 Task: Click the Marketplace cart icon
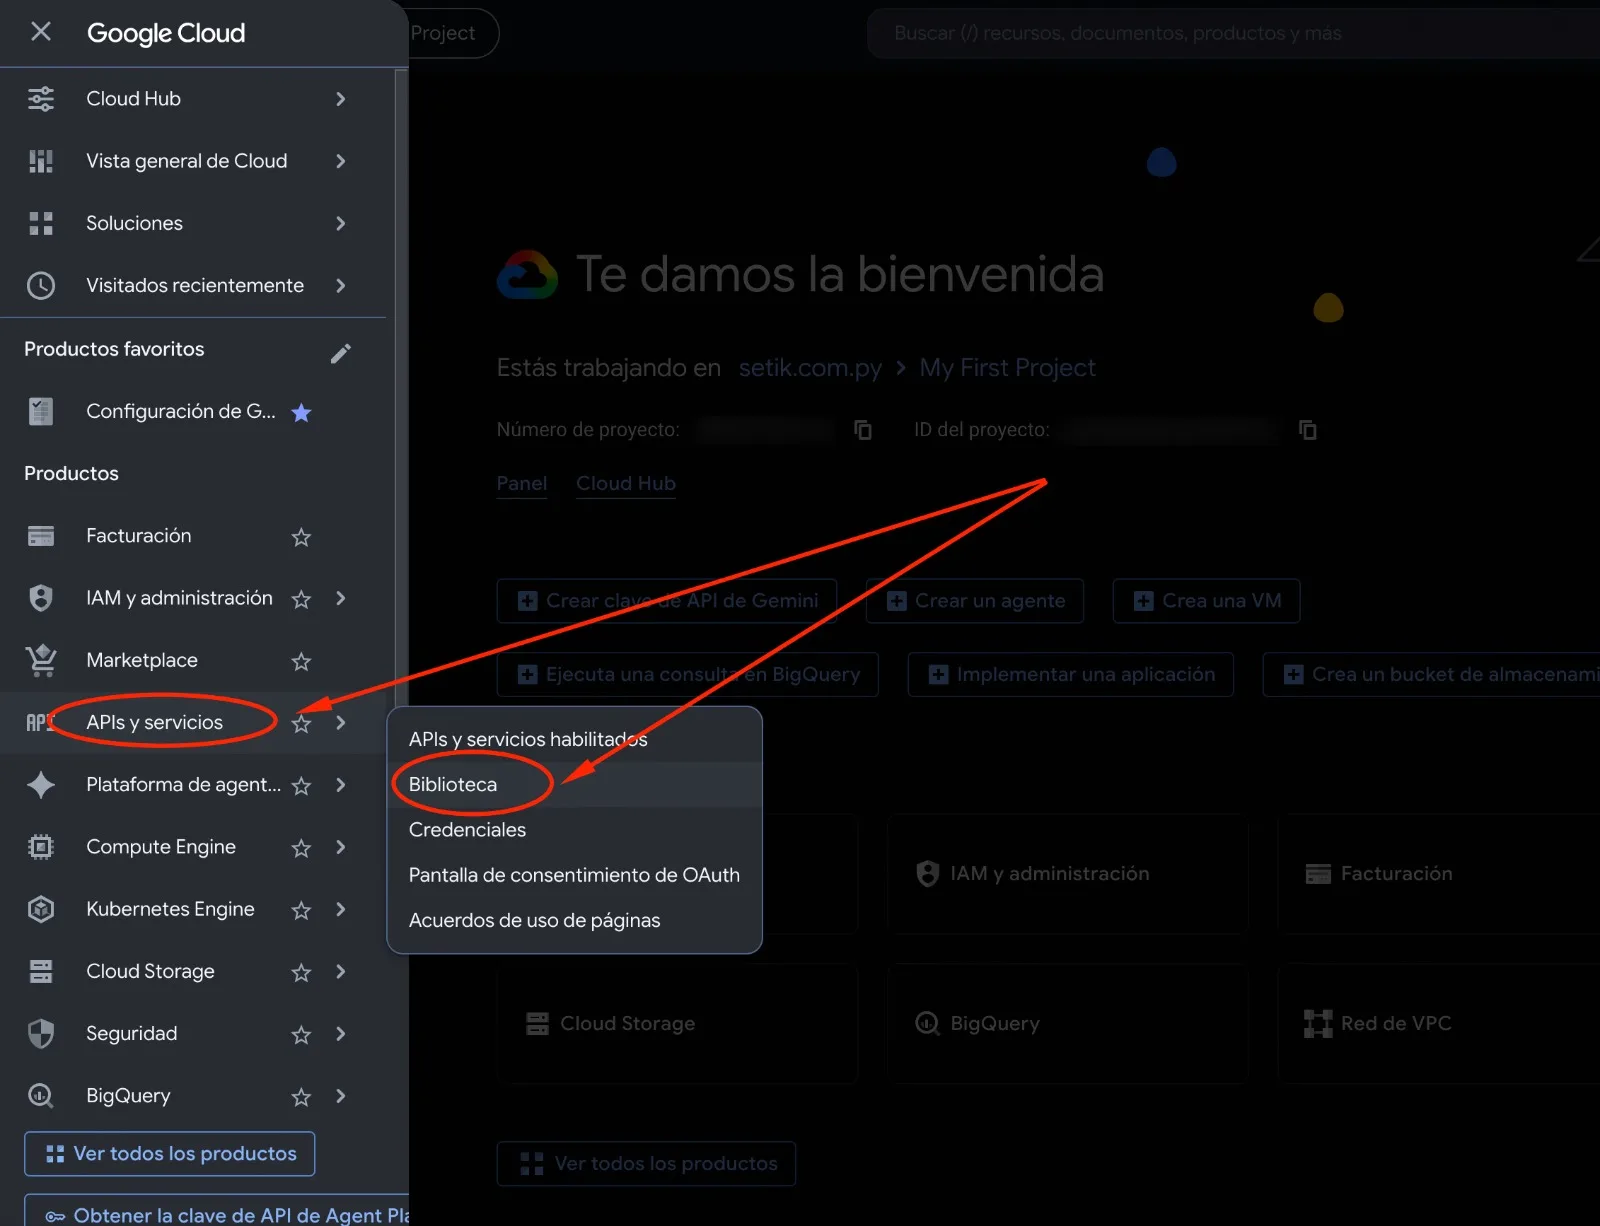[41, 660]
